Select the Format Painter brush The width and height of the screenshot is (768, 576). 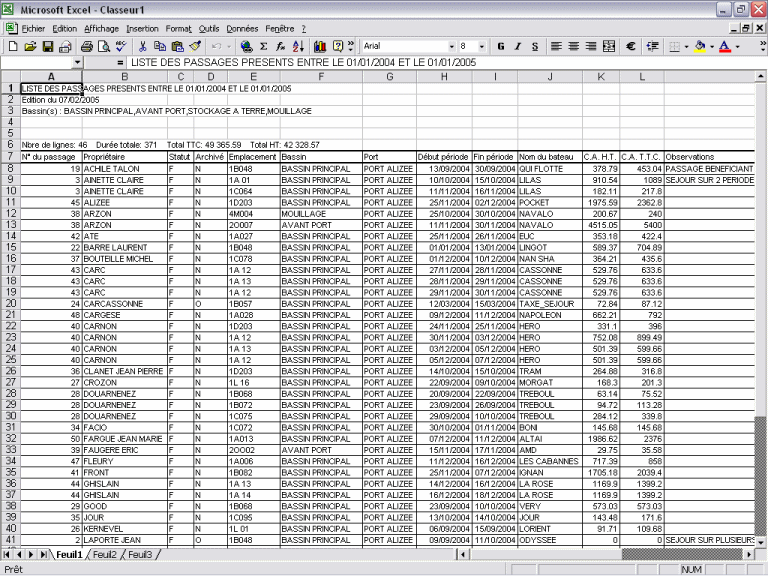coord(195,47)
